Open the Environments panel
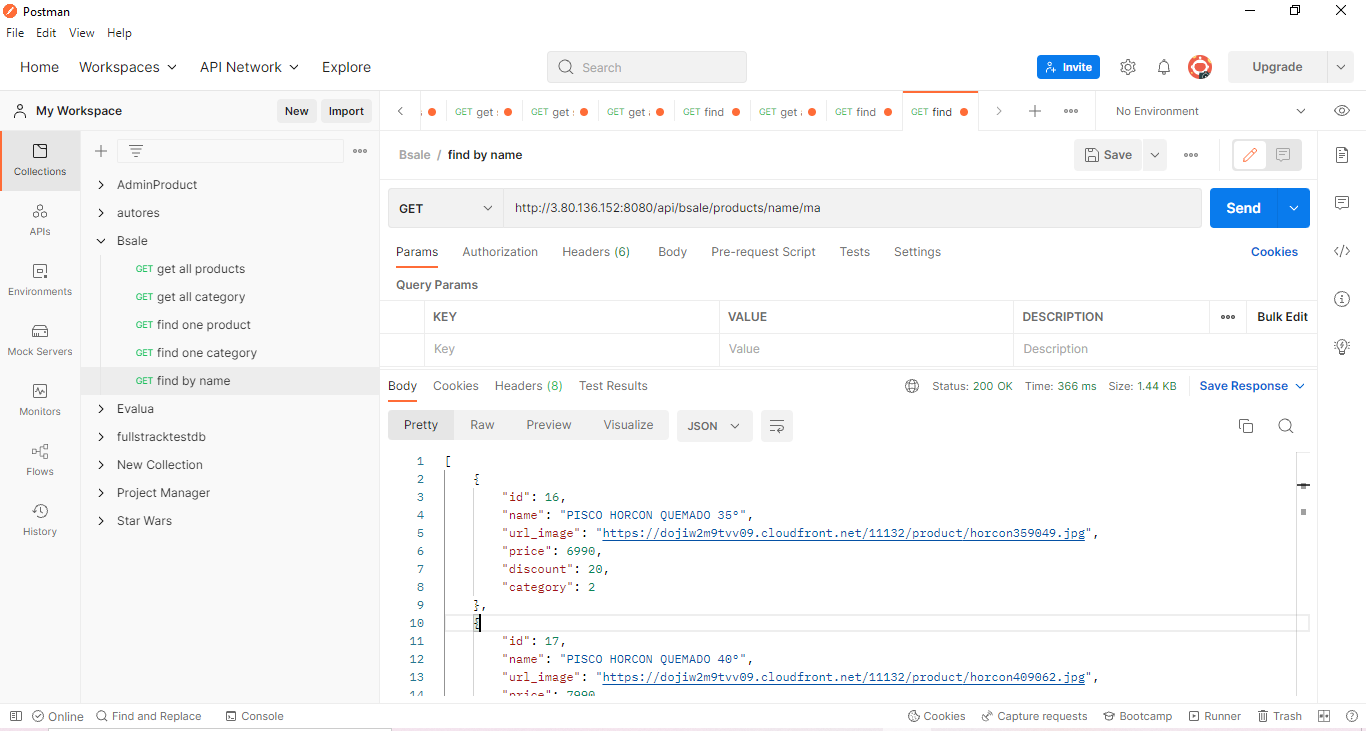 39,280
